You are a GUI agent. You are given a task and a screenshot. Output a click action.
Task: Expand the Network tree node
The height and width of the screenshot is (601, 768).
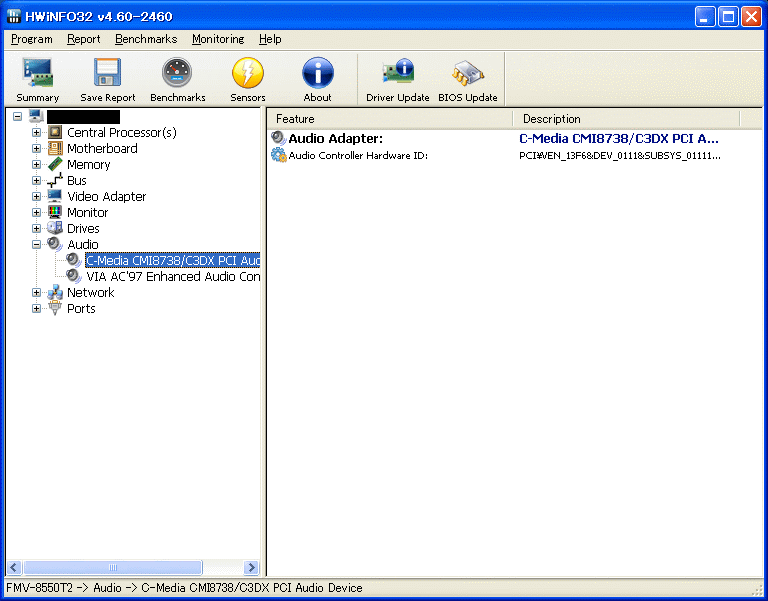(37, 293)
